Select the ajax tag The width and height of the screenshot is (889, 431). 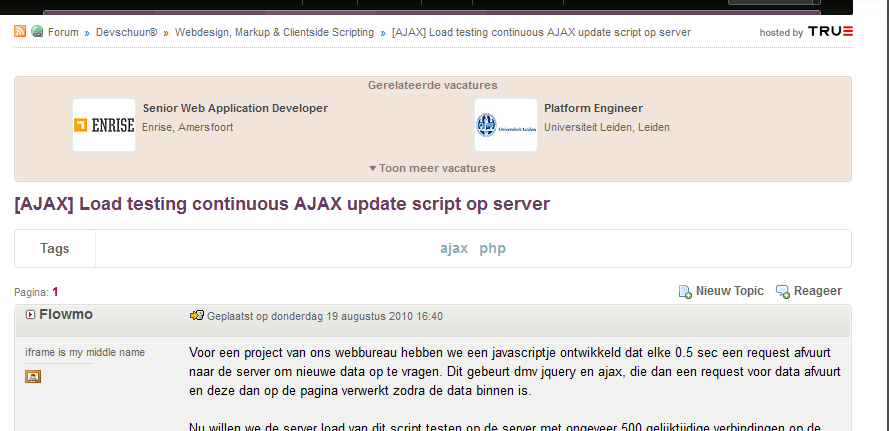[x=454, y=248]
